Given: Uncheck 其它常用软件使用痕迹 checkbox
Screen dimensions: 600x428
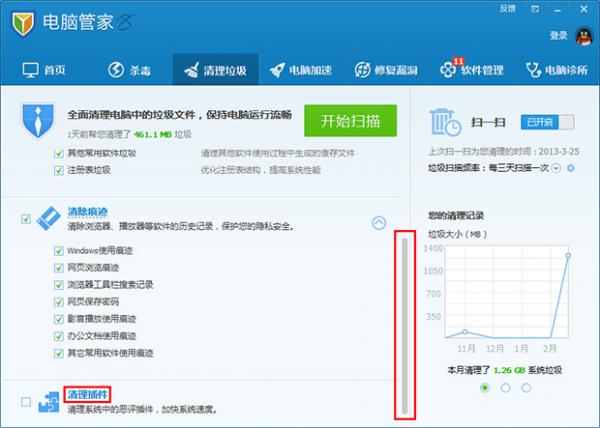Looking at the screenshot, I should pos(59,353).
